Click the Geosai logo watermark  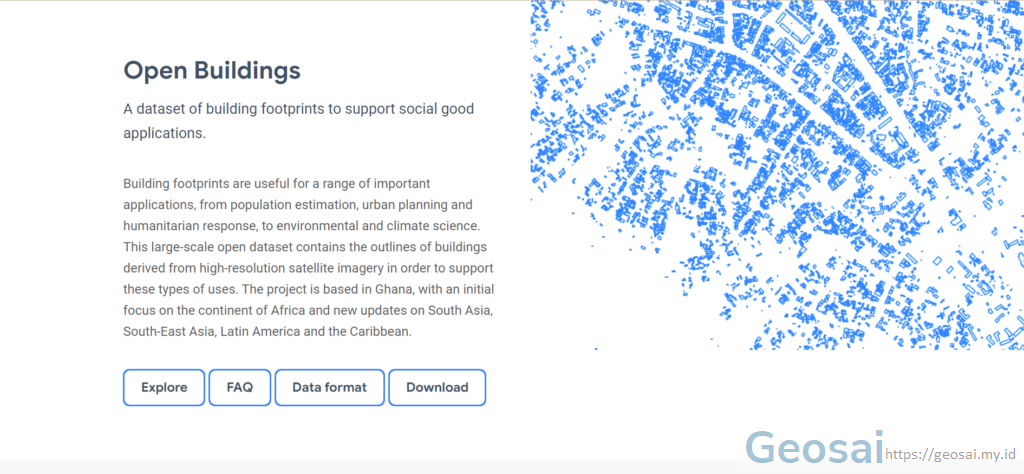click(814, 449)
